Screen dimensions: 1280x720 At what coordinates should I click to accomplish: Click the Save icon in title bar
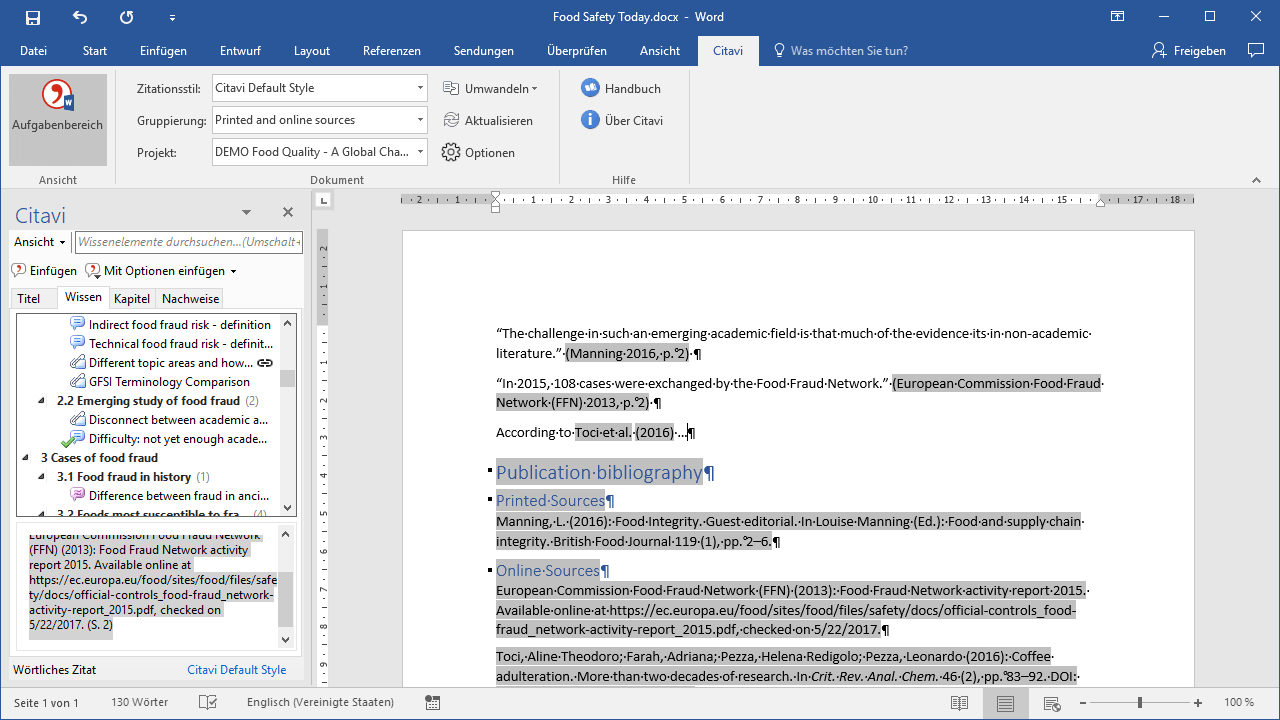(x=33, y=17)
